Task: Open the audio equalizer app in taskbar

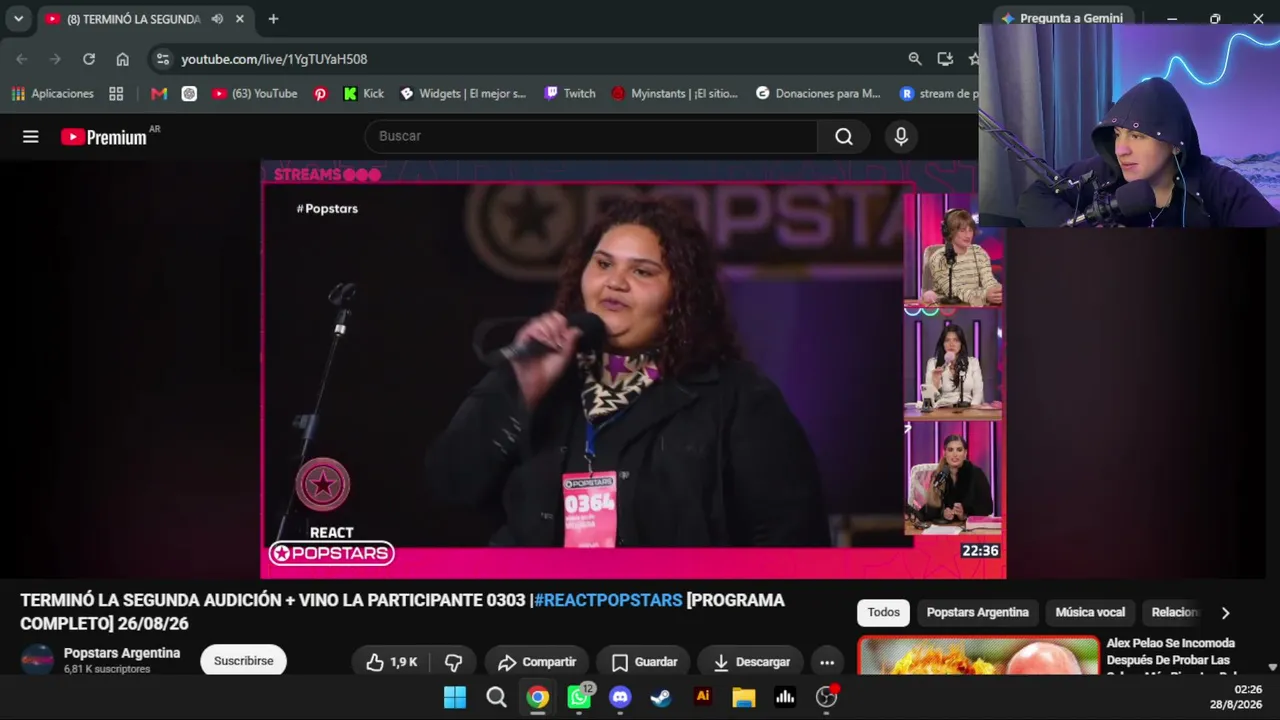Action: click(785, 697)
